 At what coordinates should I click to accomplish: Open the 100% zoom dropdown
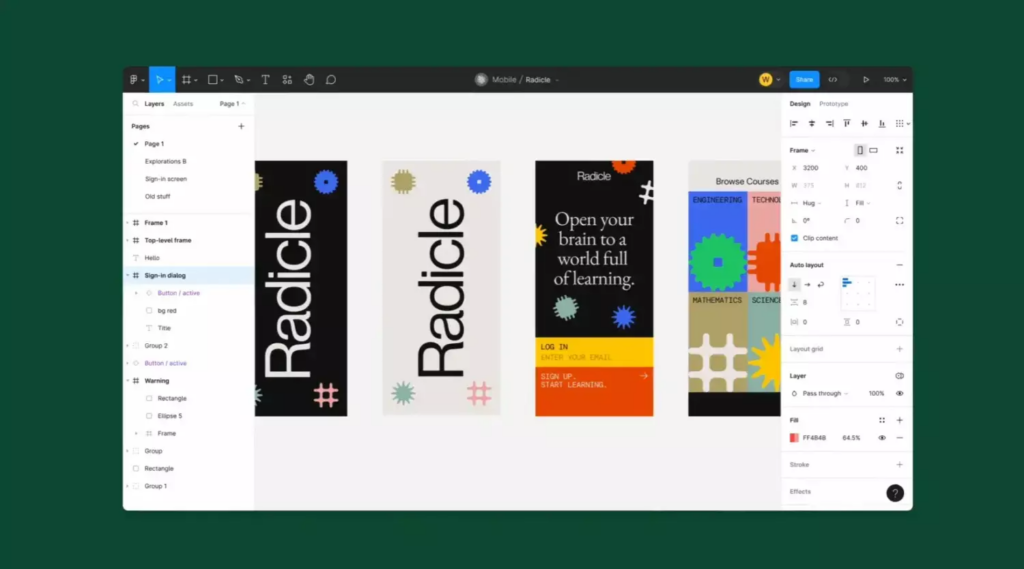coord(895,80)
